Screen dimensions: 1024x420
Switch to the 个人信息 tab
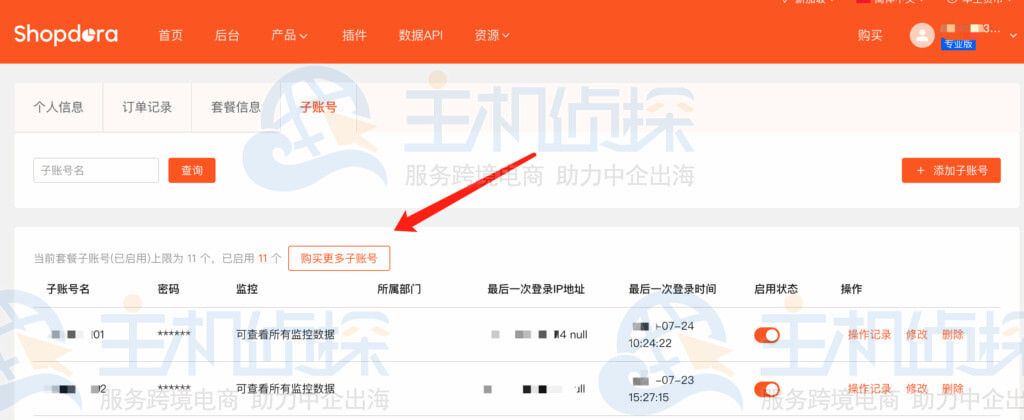coord(59,107)
